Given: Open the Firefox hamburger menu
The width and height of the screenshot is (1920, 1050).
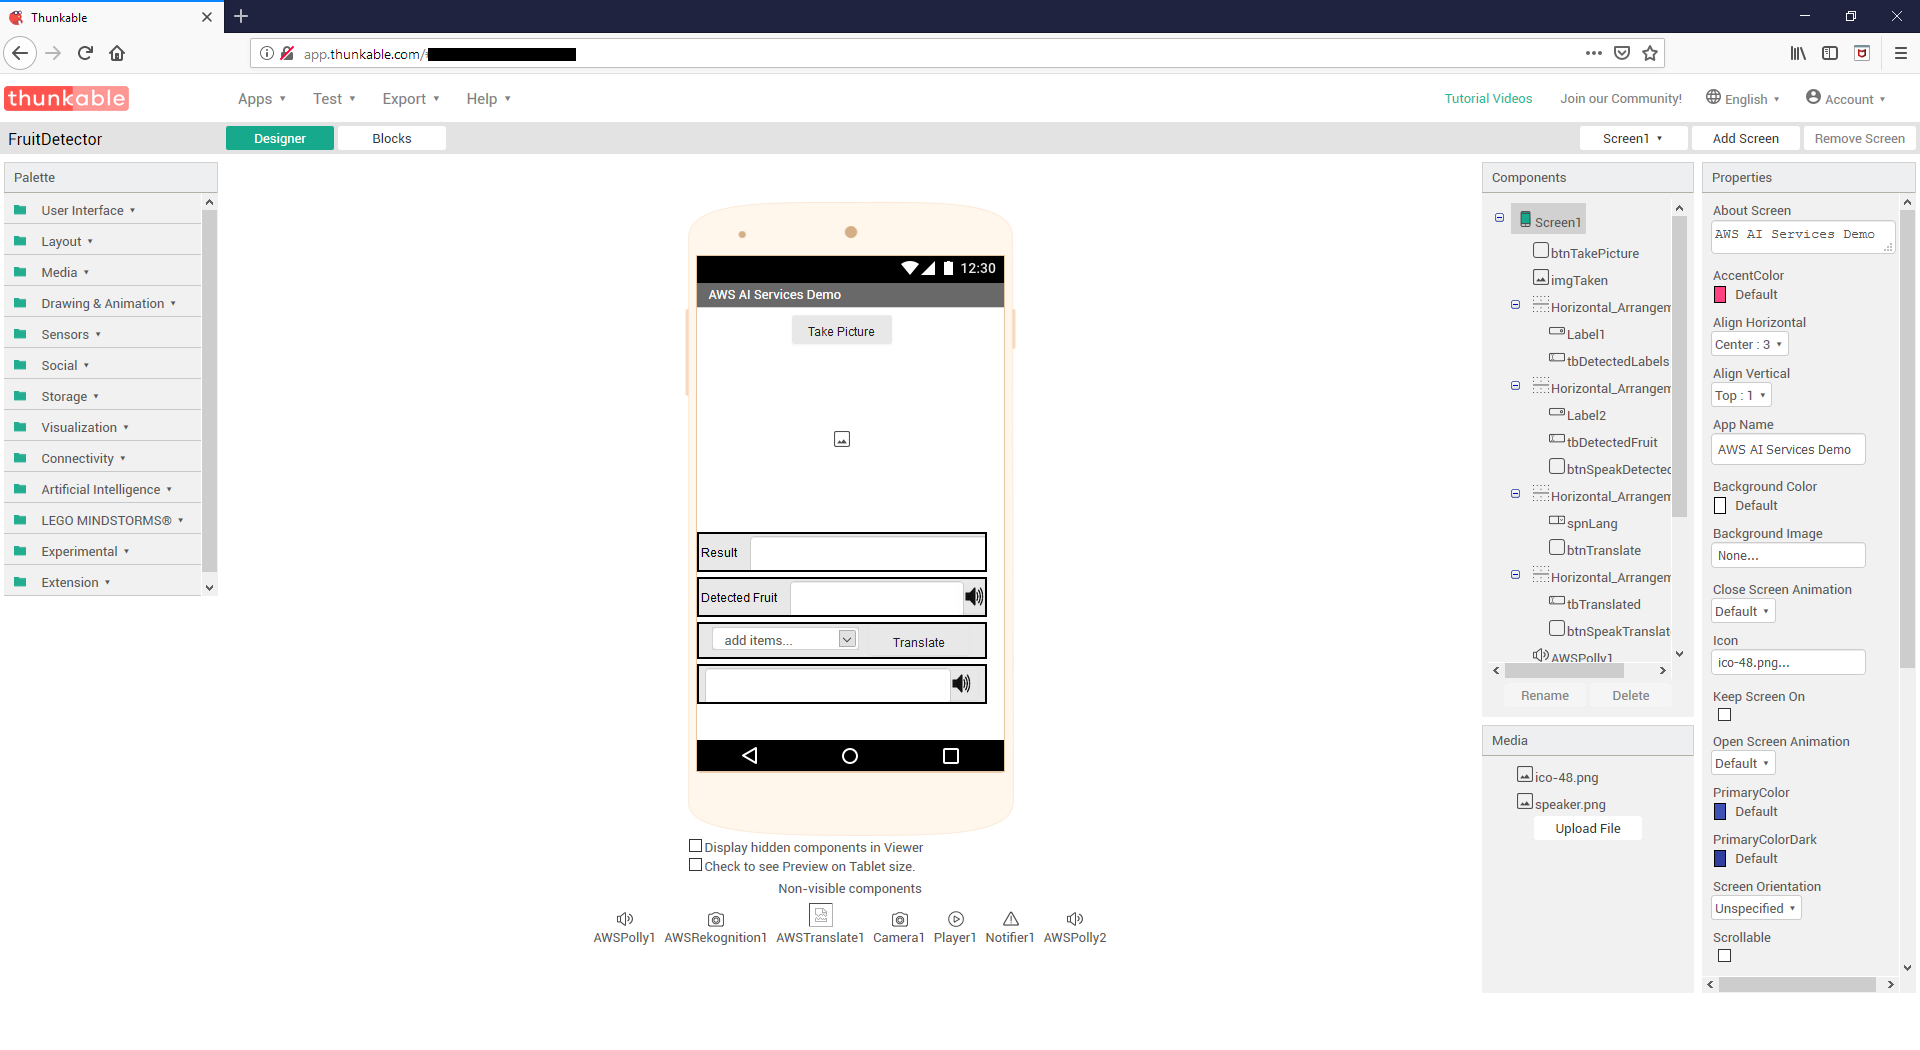Looking at the screenshot, I should [x=1901, y=53].
